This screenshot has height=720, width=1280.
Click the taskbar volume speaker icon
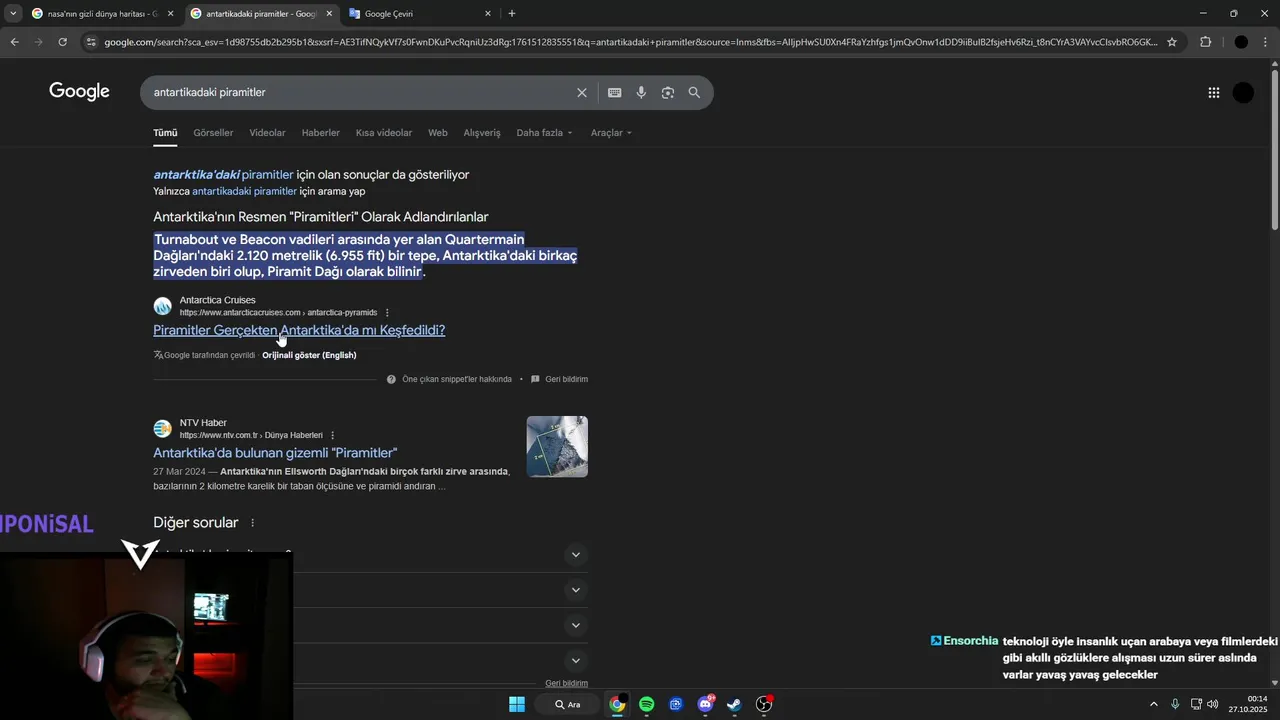click(1213, 704)
